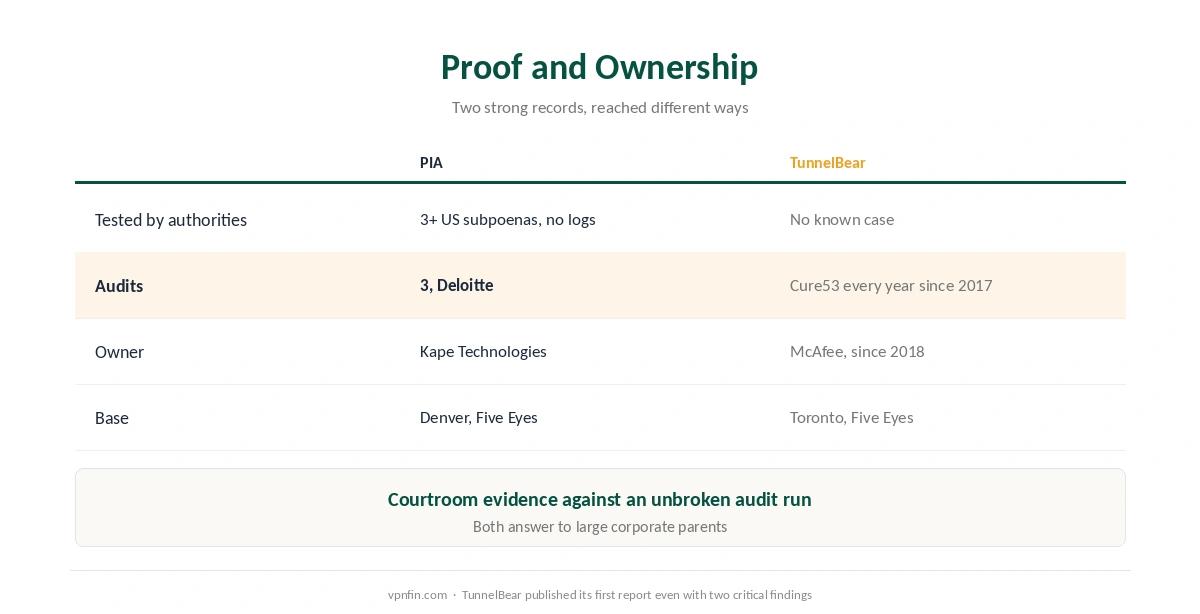The height and width of the screenshot is (614, 1200).
Task: Select the Audits row label
Action: (x=119, y=286)
